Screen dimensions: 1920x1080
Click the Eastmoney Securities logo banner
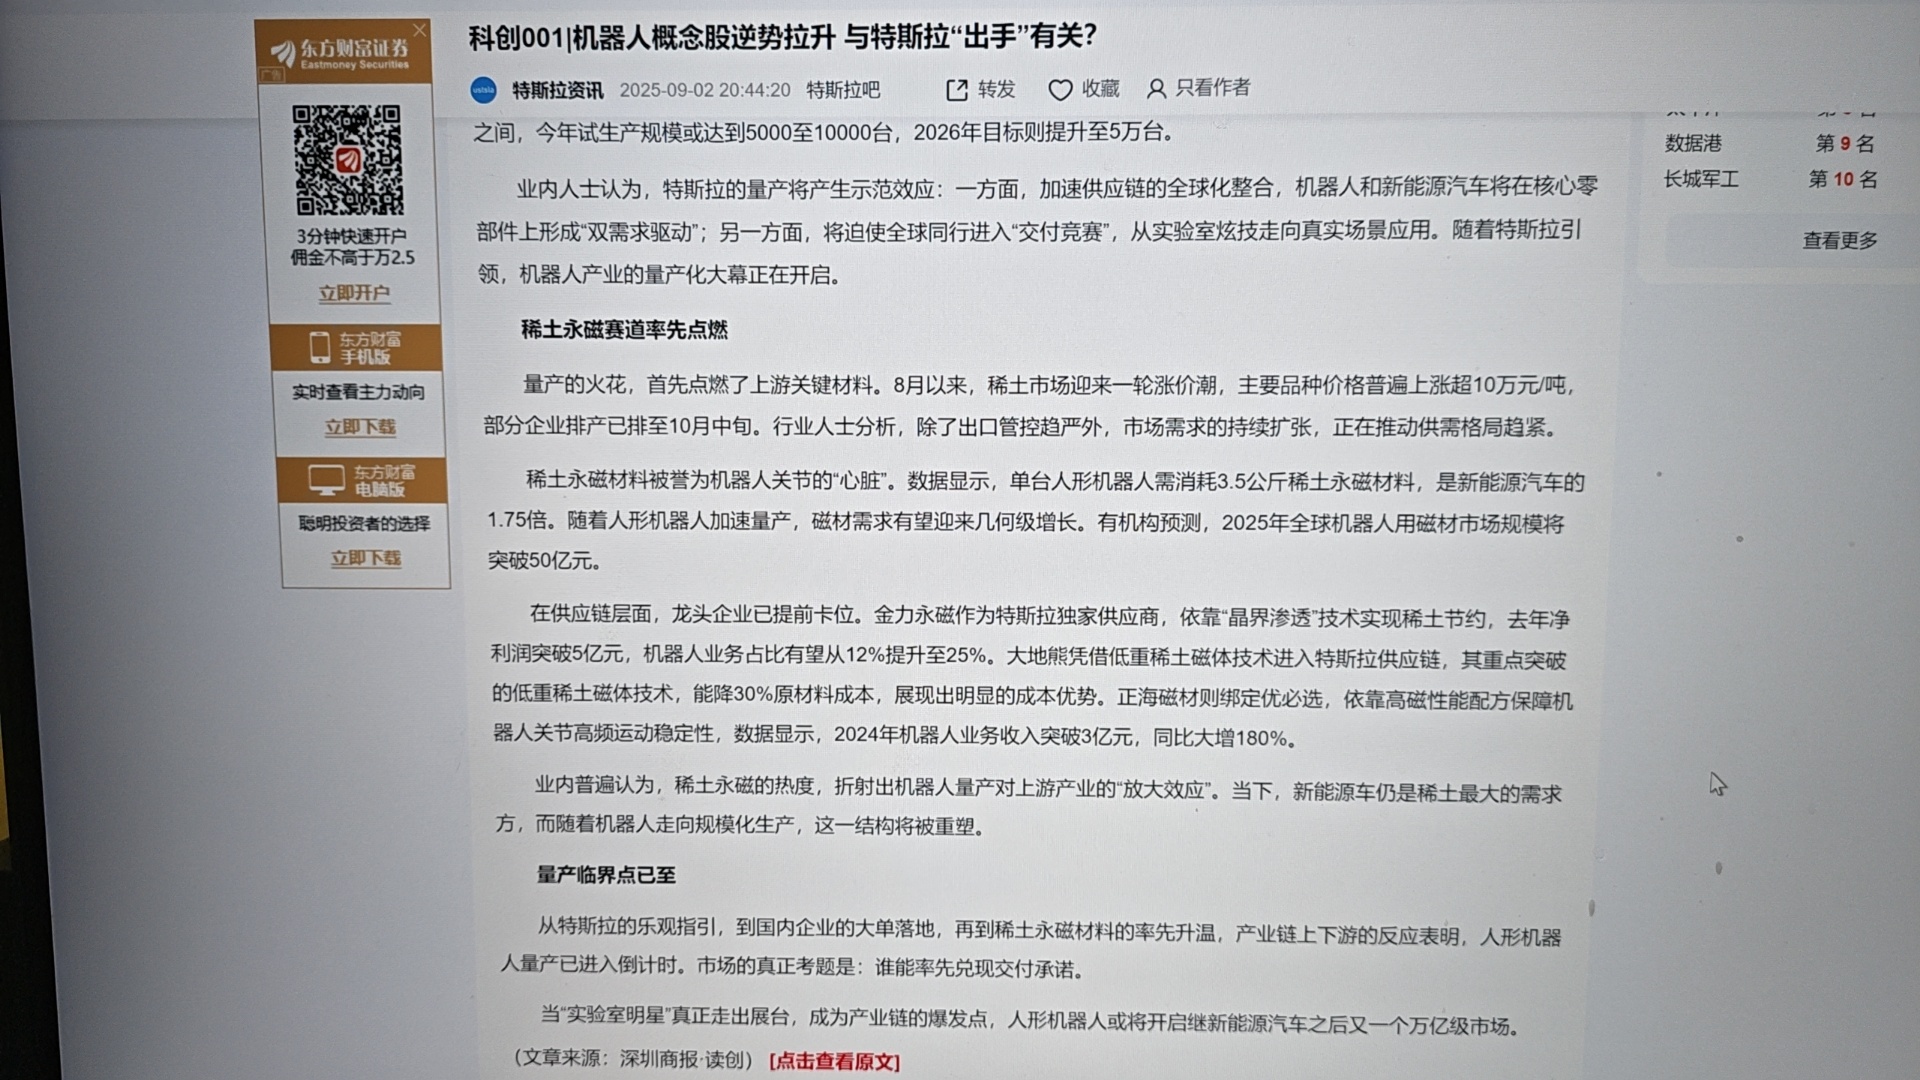pyautogui.click(x=344, y=53)
